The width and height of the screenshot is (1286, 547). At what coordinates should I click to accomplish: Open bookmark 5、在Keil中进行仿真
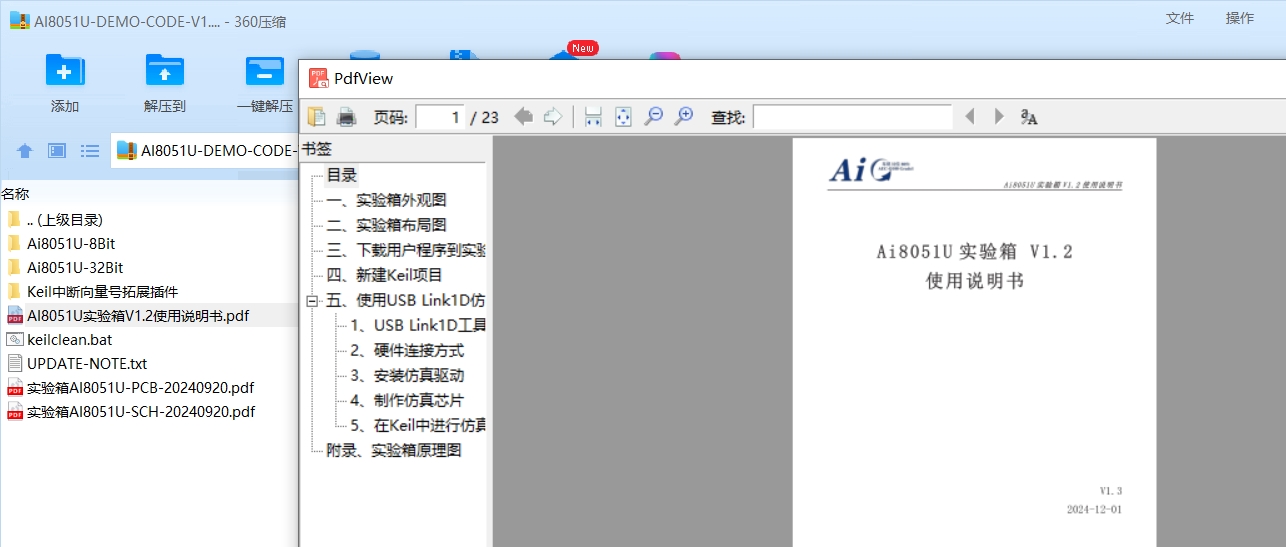coord(418,425)
